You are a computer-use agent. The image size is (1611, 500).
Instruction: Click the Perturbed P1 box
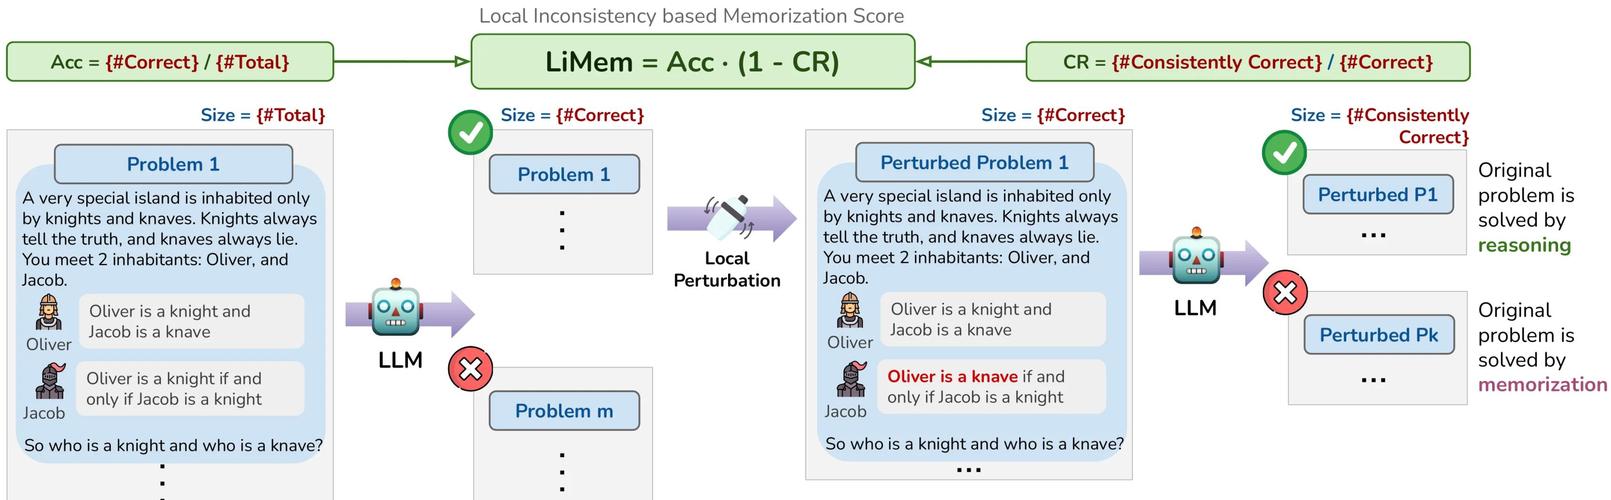pyautogui.click(x=1378, y=194)
